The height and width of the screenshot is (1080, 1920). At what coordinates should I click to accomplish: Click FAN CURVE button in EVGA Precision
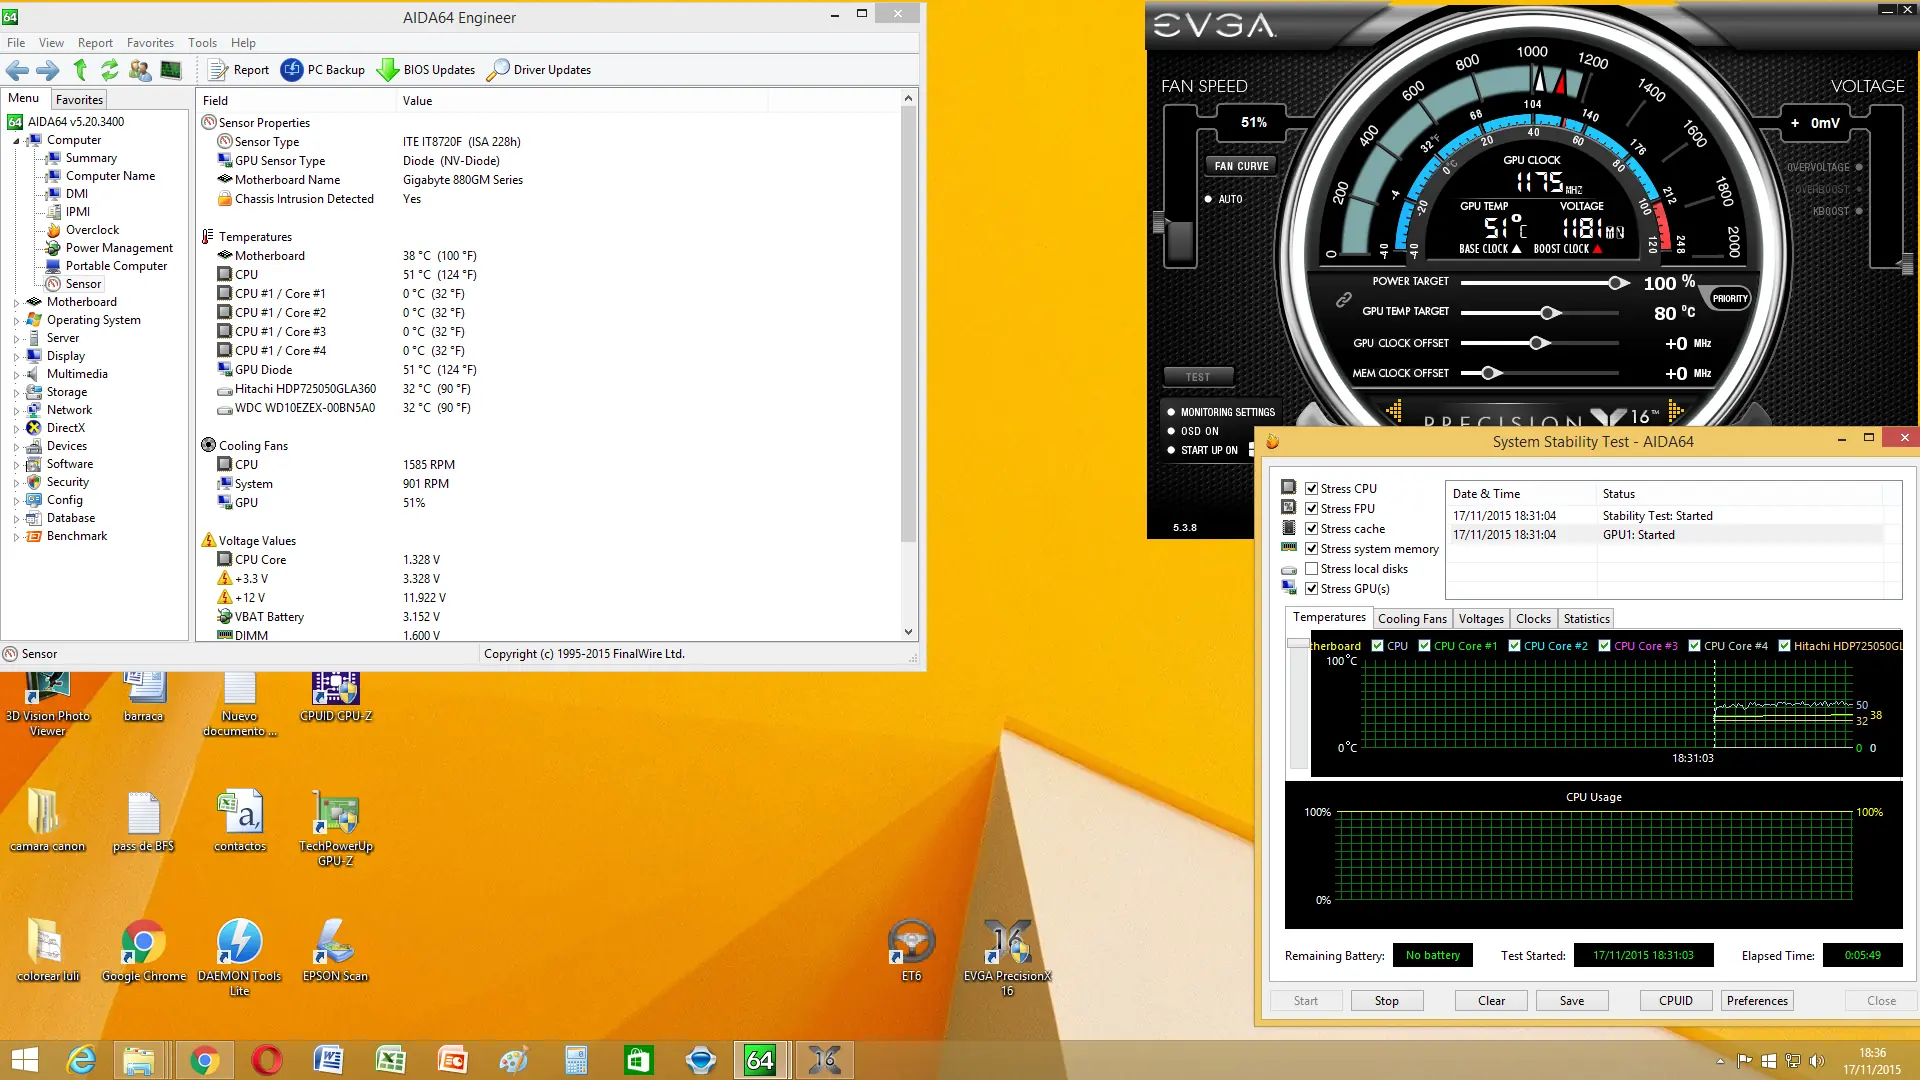[1241, 166]
